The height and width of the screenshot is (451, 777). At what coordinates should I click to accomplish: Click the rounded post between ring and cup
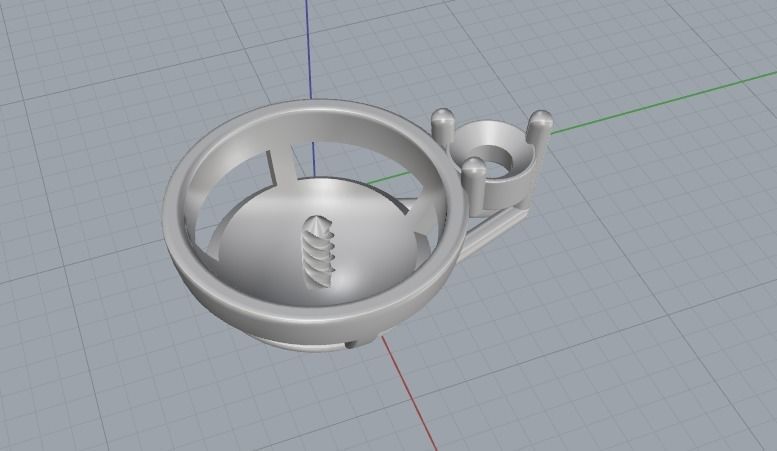click(x=442, y=125)
